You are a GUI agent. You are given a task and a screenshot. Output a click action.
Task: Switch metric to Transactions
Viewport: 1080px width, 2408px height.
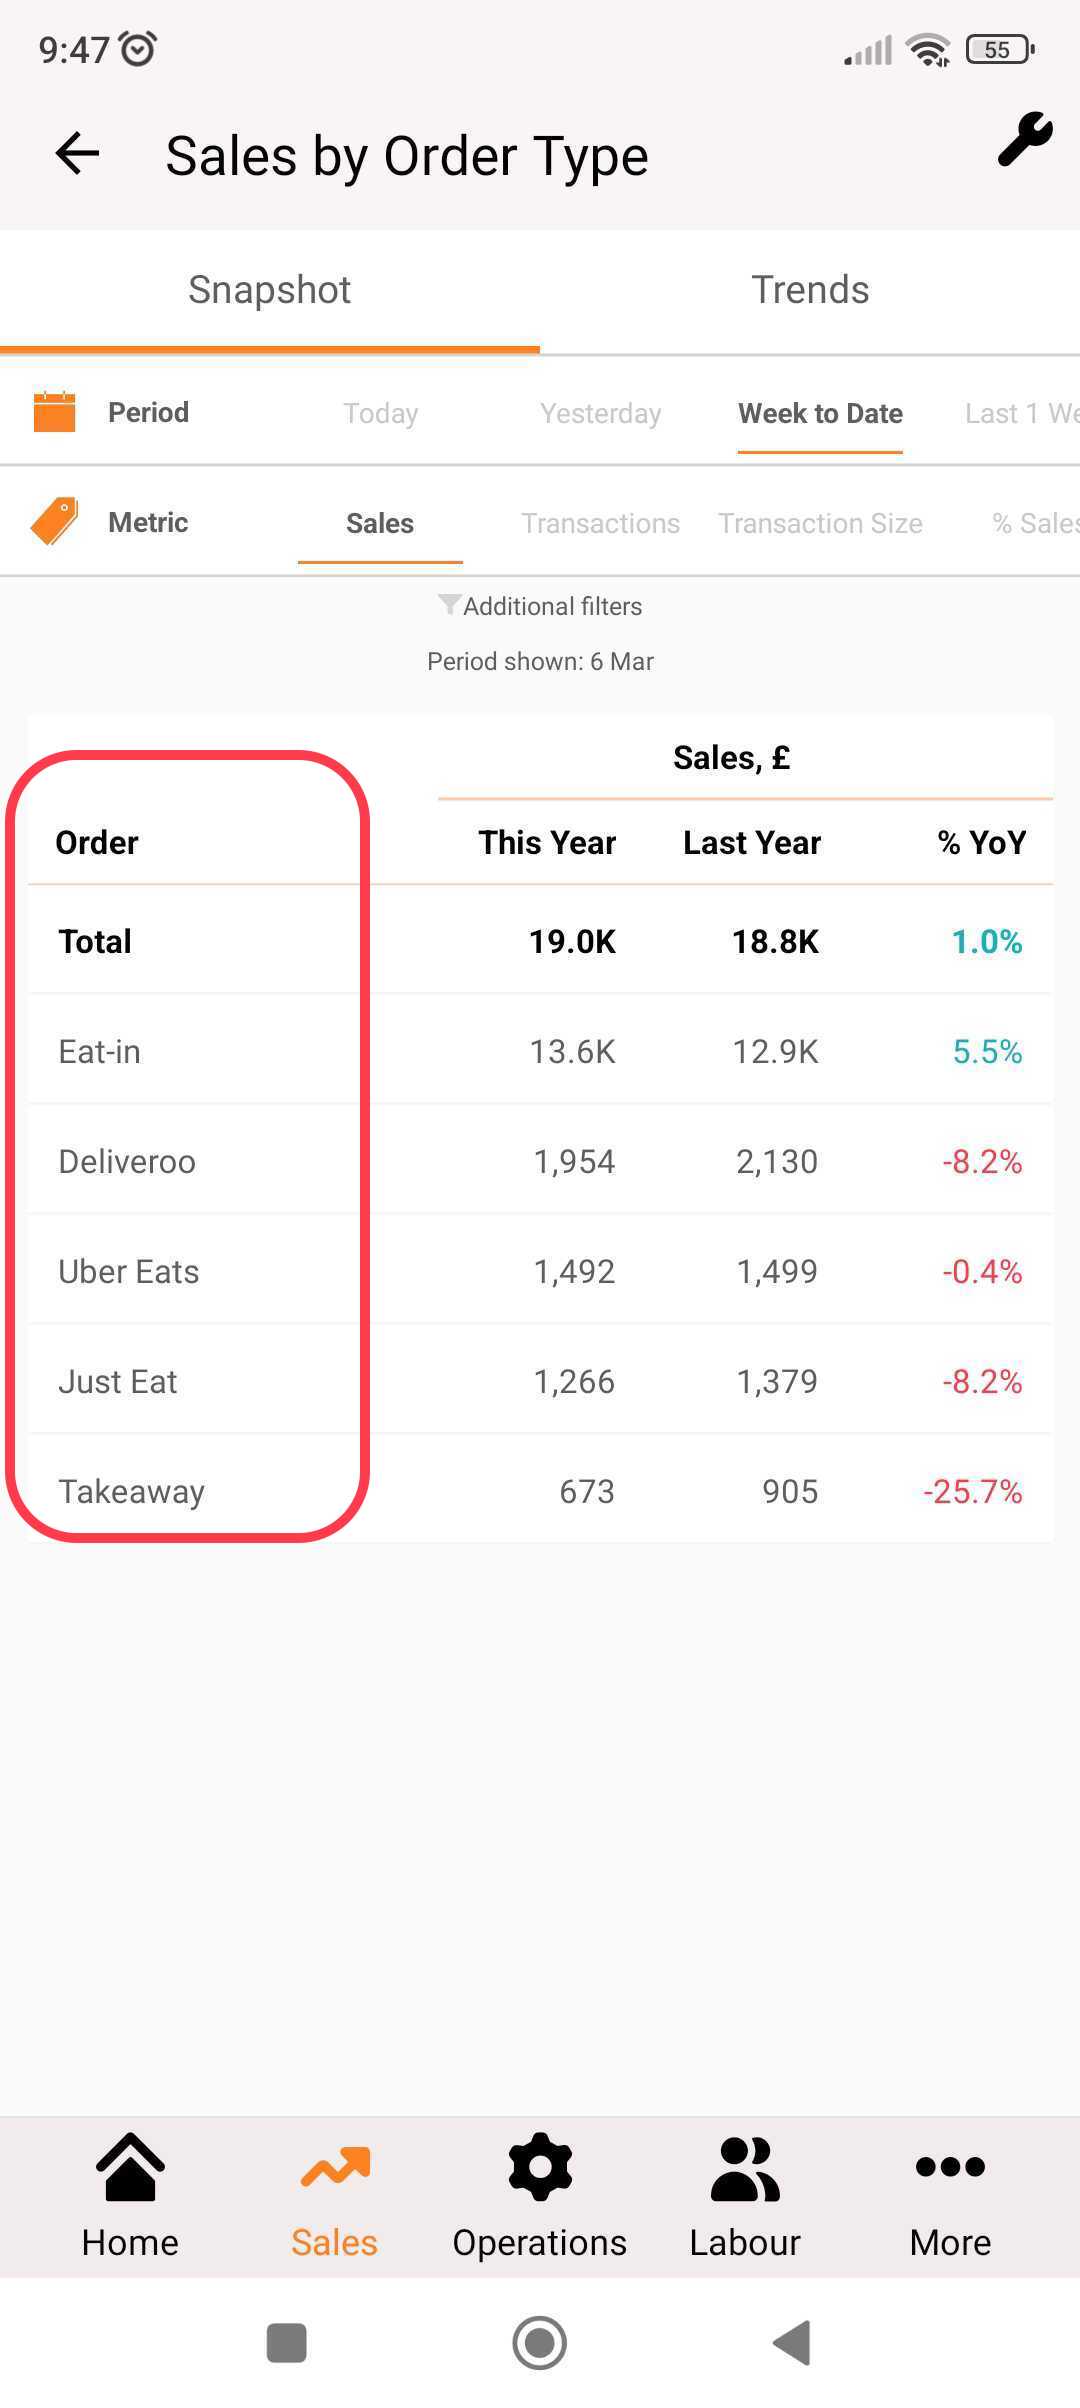pos(600,523)
